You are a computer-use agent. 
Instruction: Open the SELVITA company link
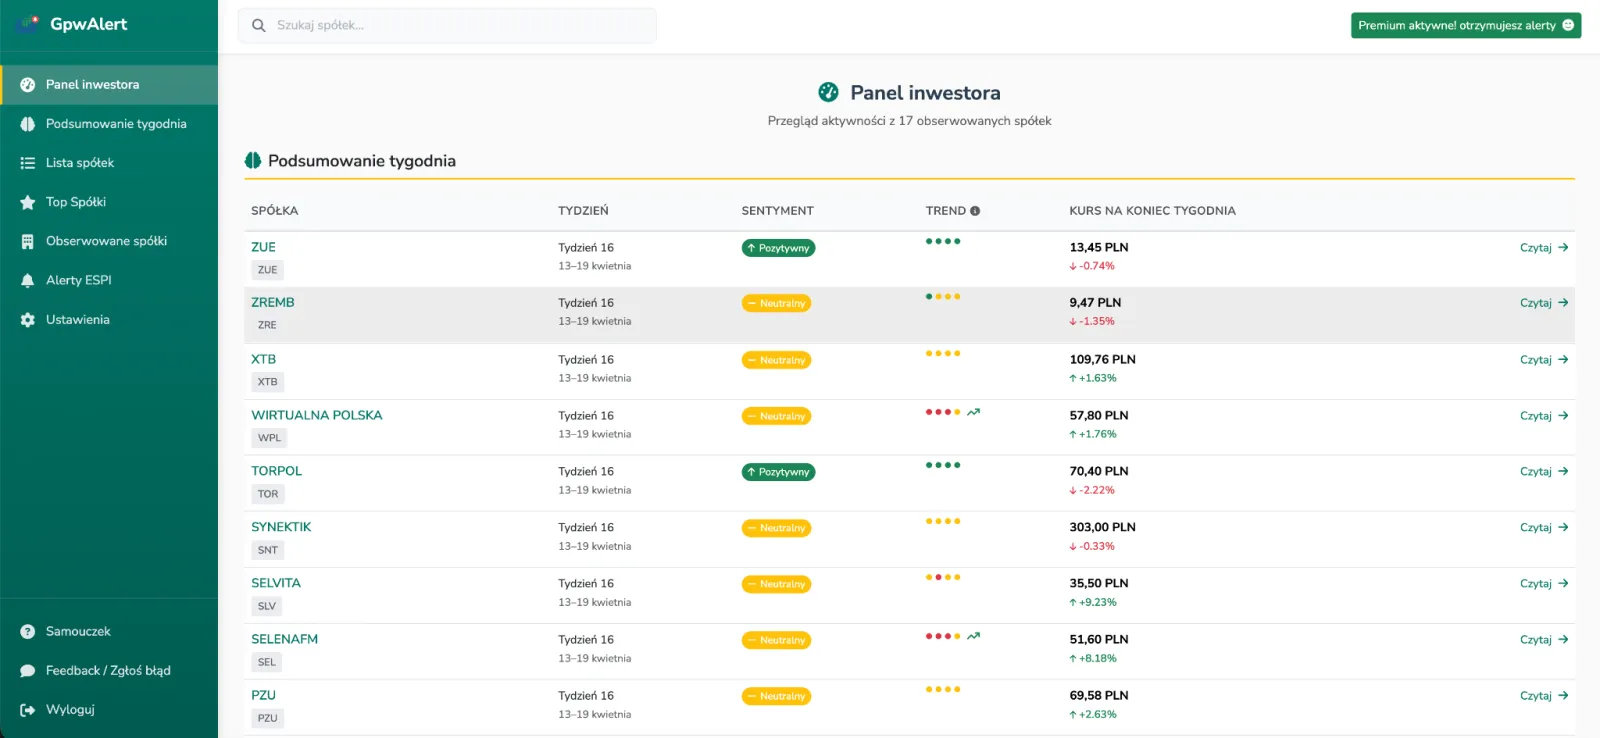pos(276,583)
